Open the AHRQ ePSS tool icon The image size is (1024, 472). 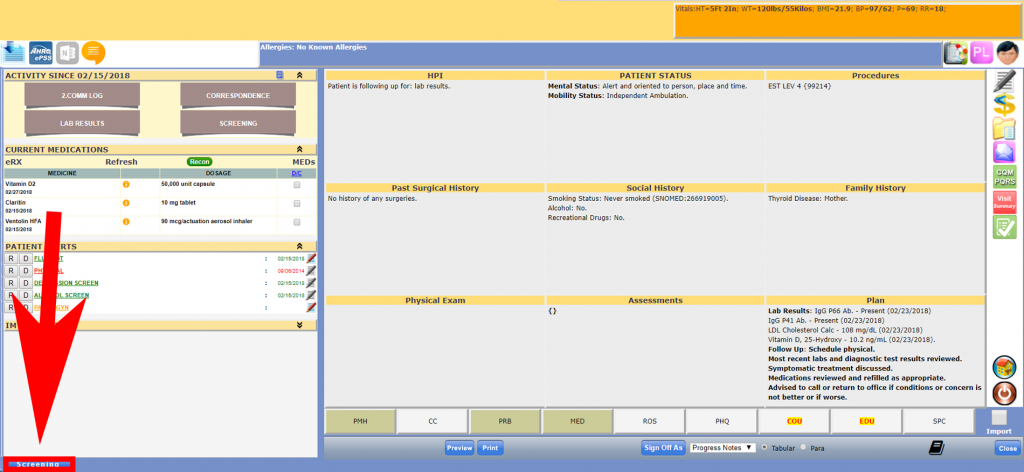click(41, 52)
